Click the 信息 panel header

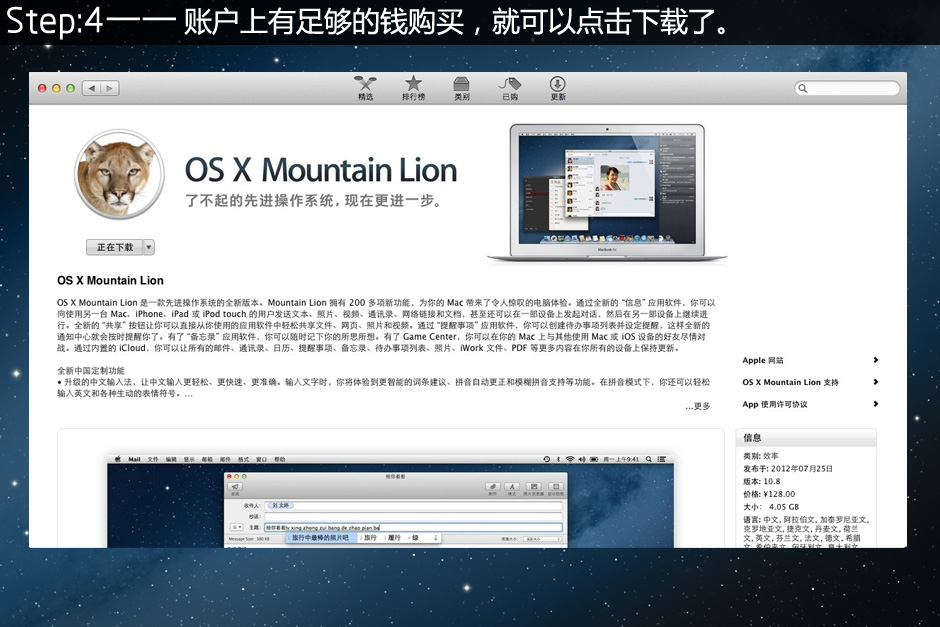coord(806,438)
